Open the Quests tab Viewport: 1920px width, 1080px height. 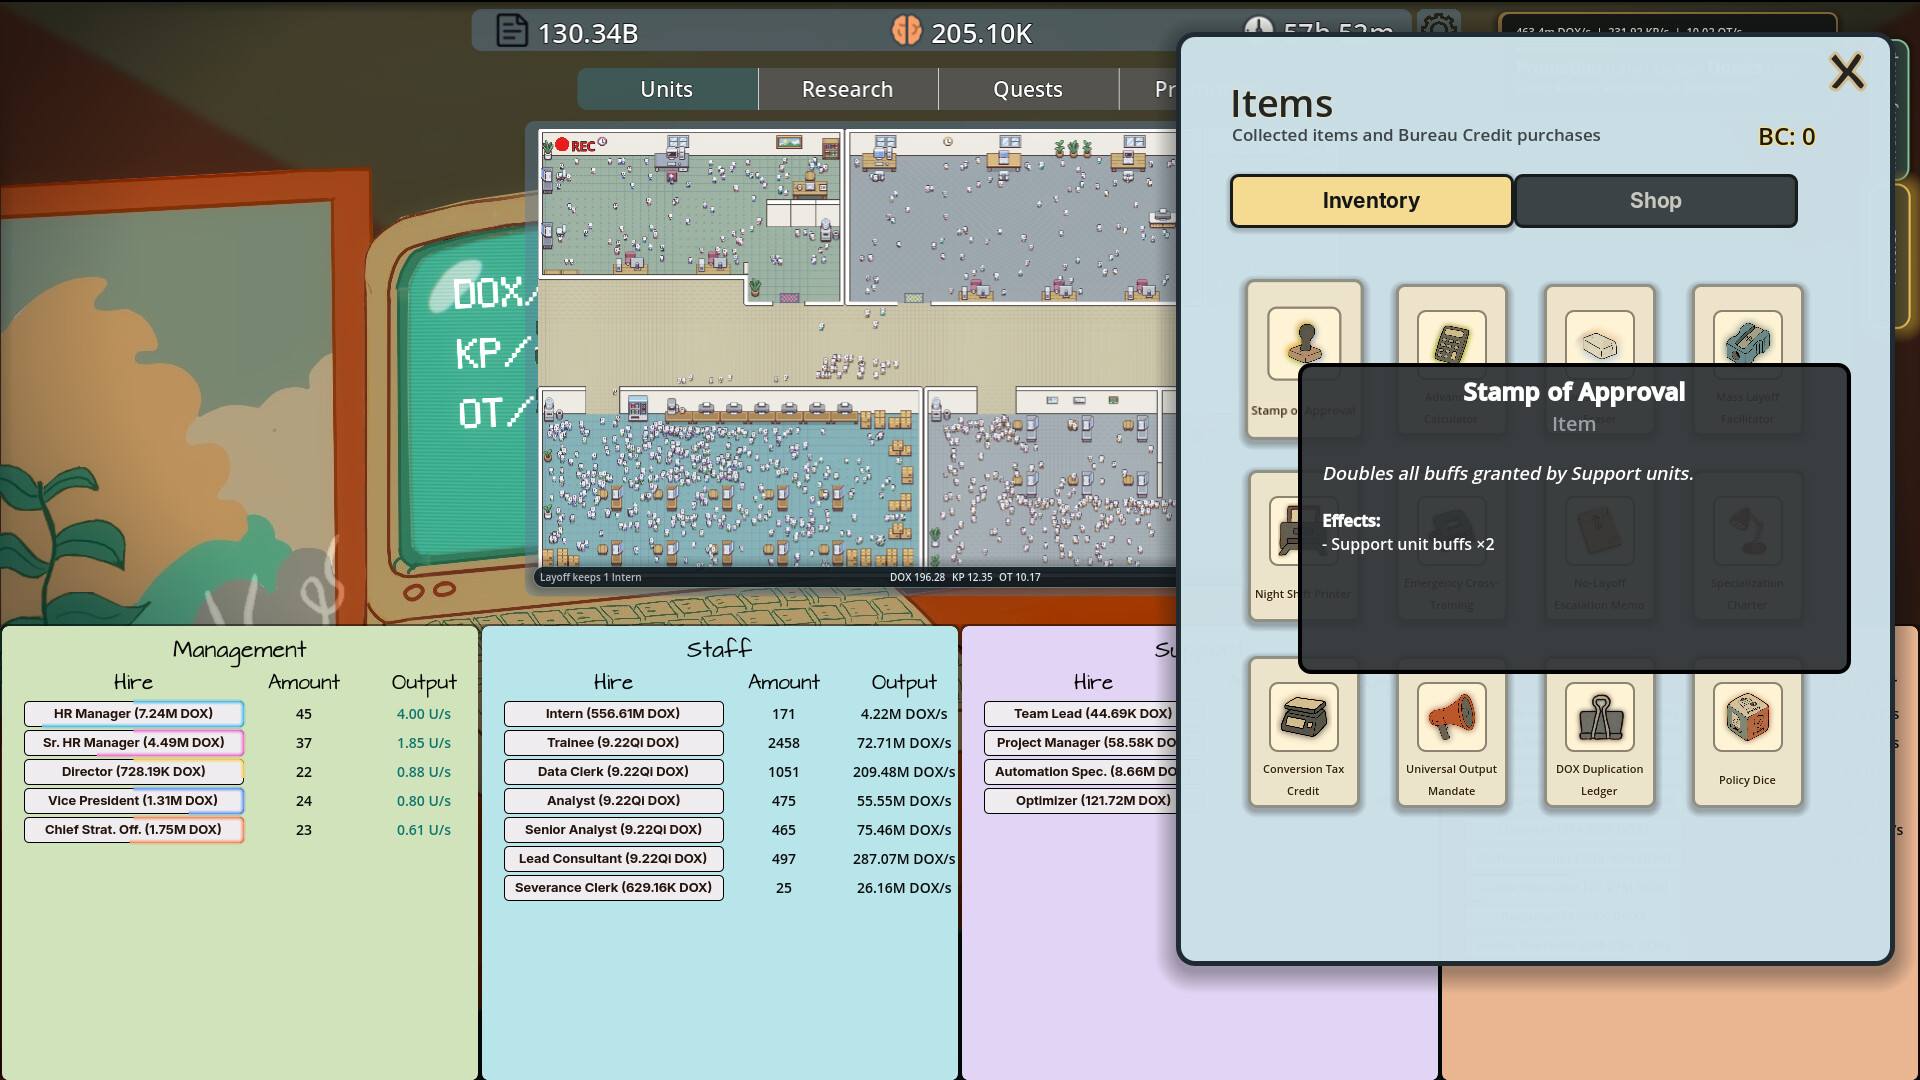tap(1028, 89)
